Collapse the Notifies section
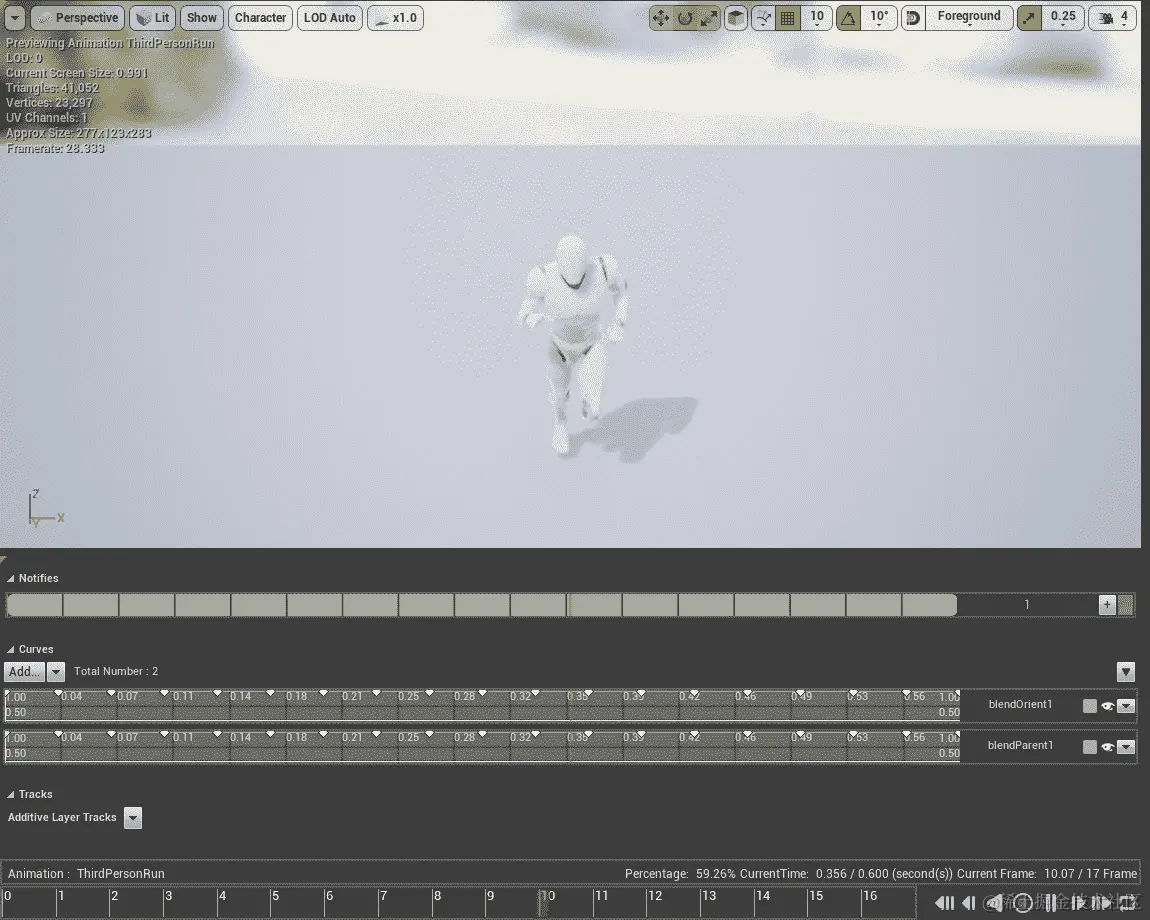1150x920 pixels. (x=10, y=579)
